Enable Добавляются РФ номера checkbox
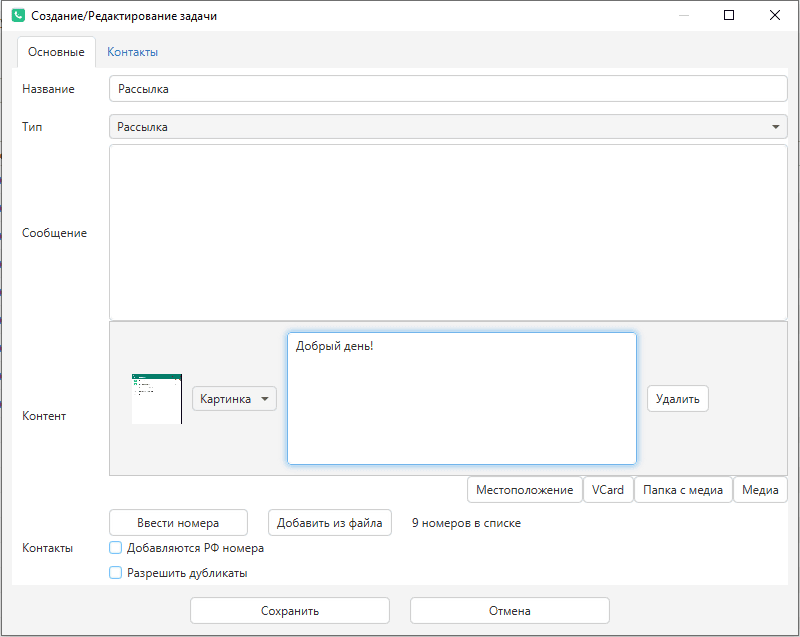Viewport: 800px width, 637px height. [116, 548]
